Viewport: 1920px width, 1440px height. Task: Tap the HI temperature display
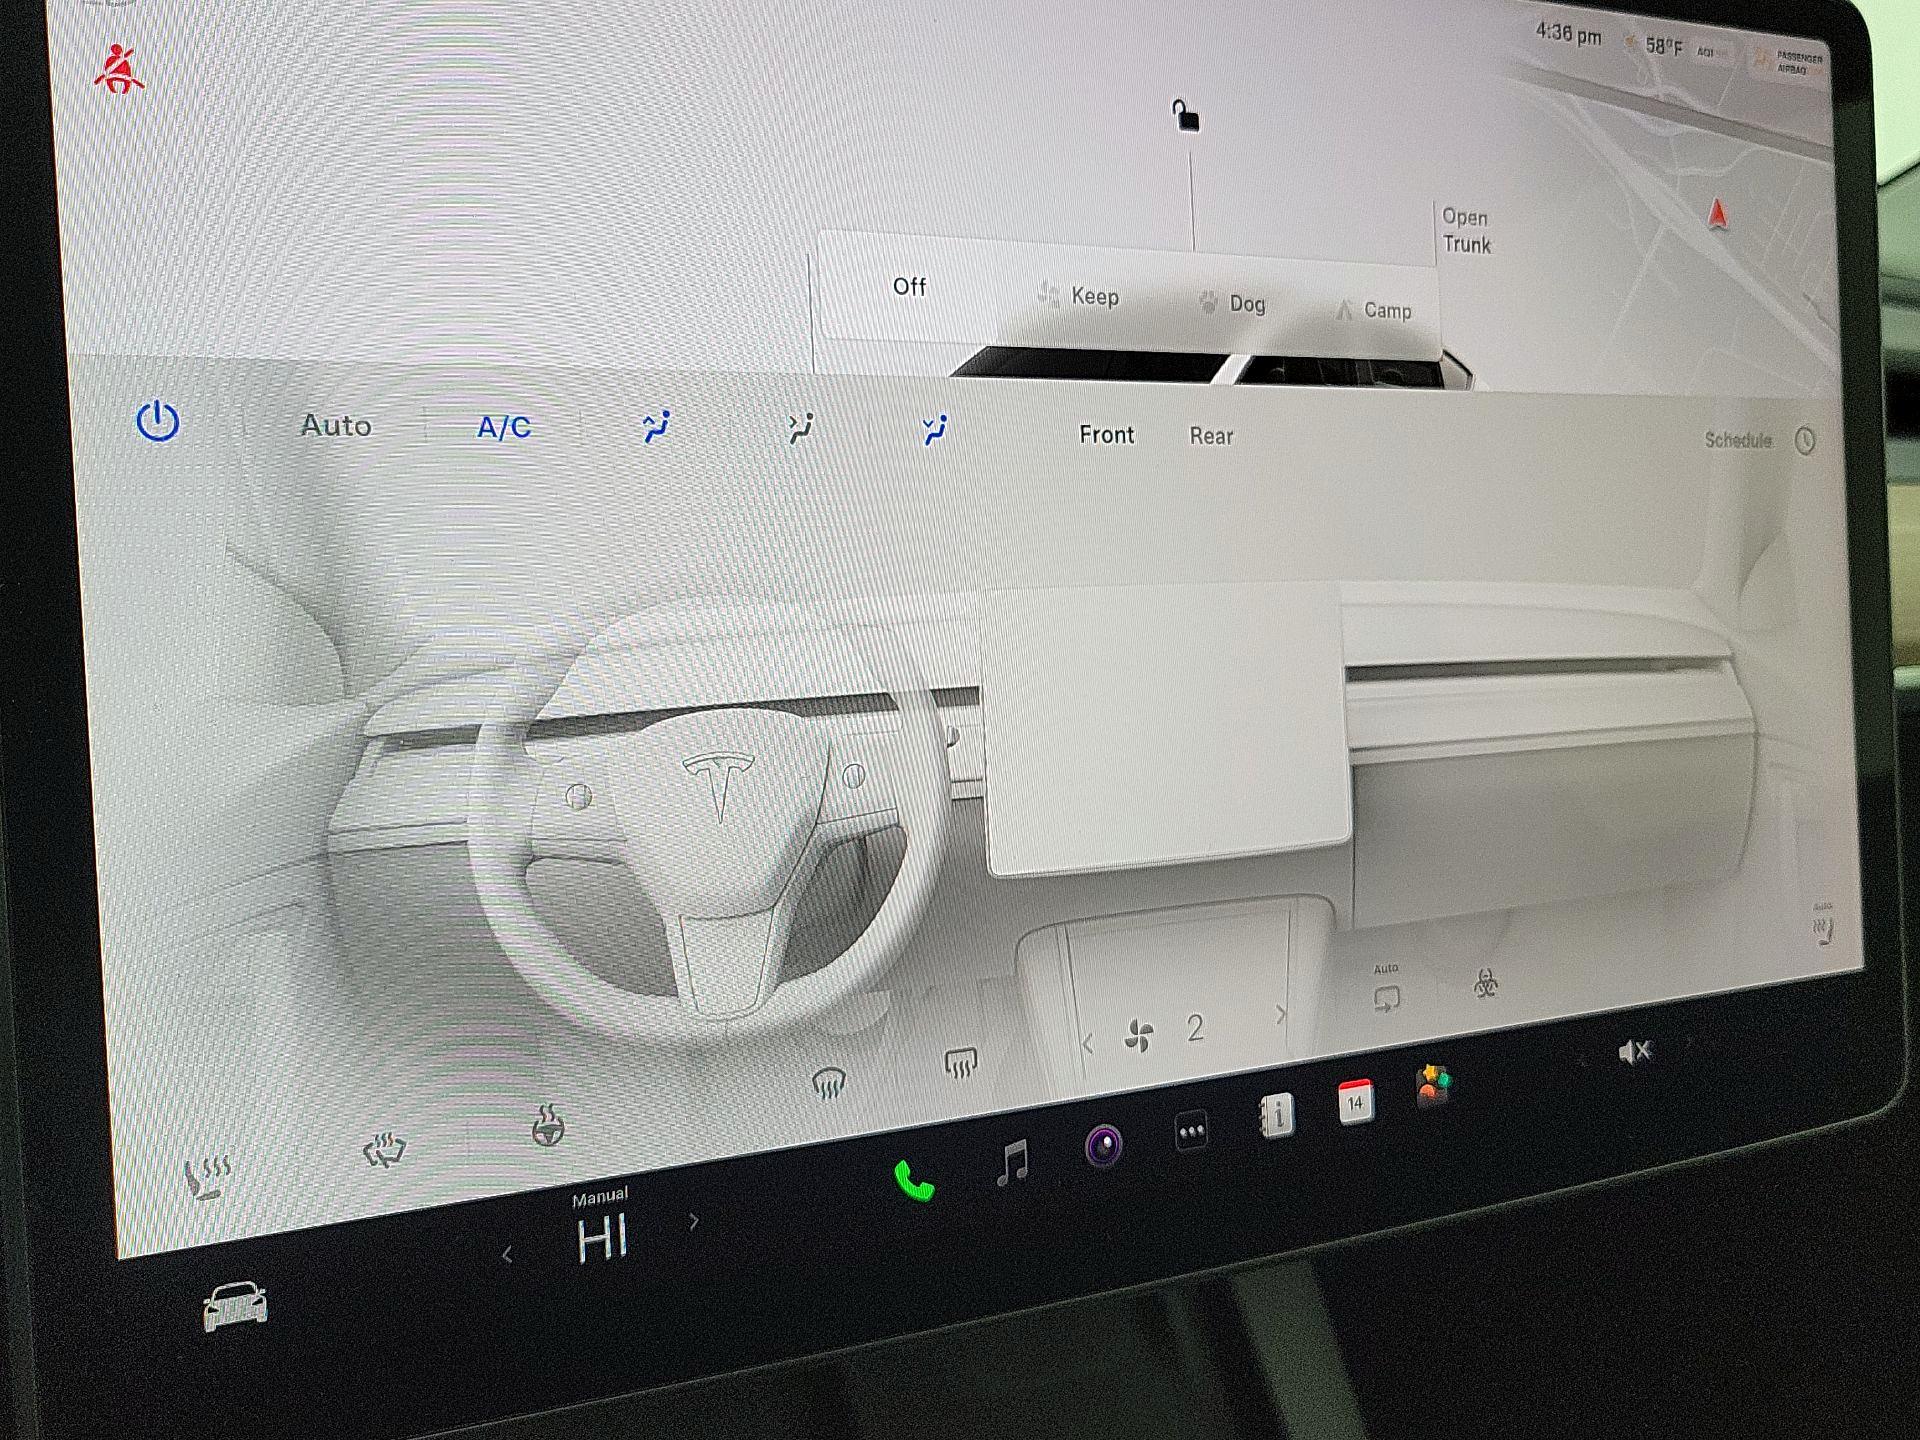(x=603, y=1238)
